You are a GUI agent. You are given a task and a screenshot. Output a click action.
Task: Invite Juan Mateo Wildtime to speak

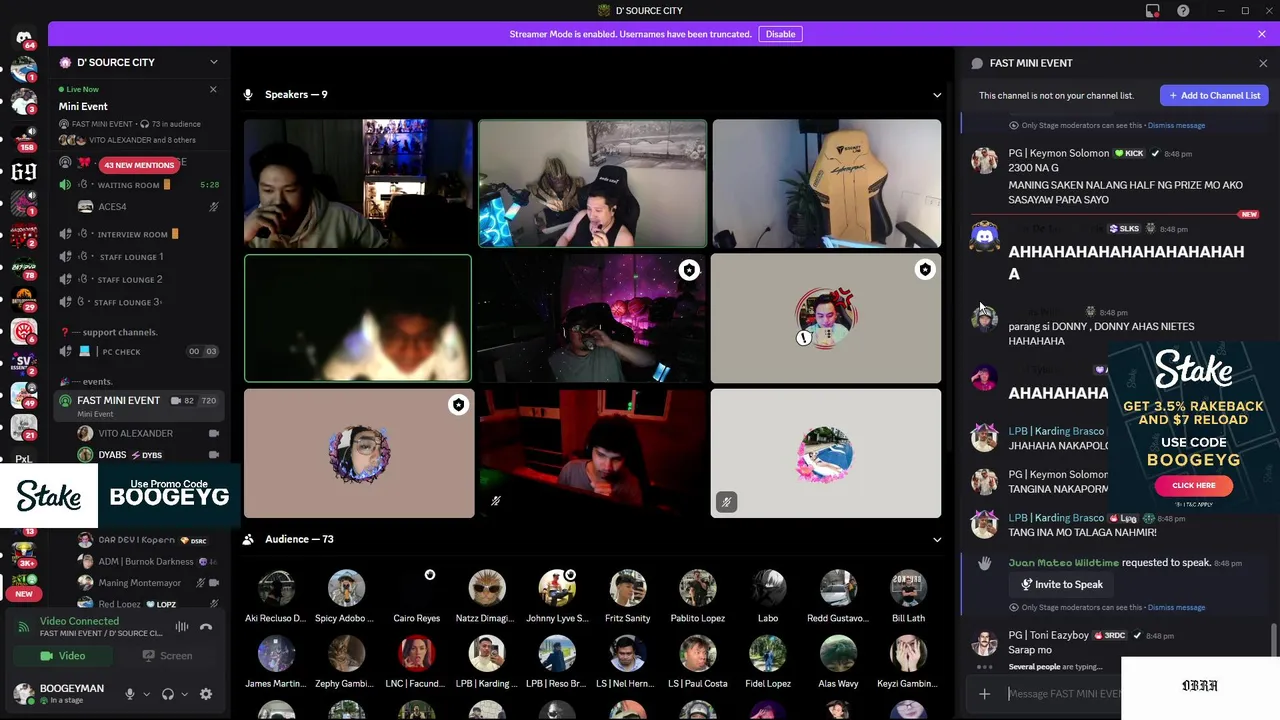(1061, 585)
